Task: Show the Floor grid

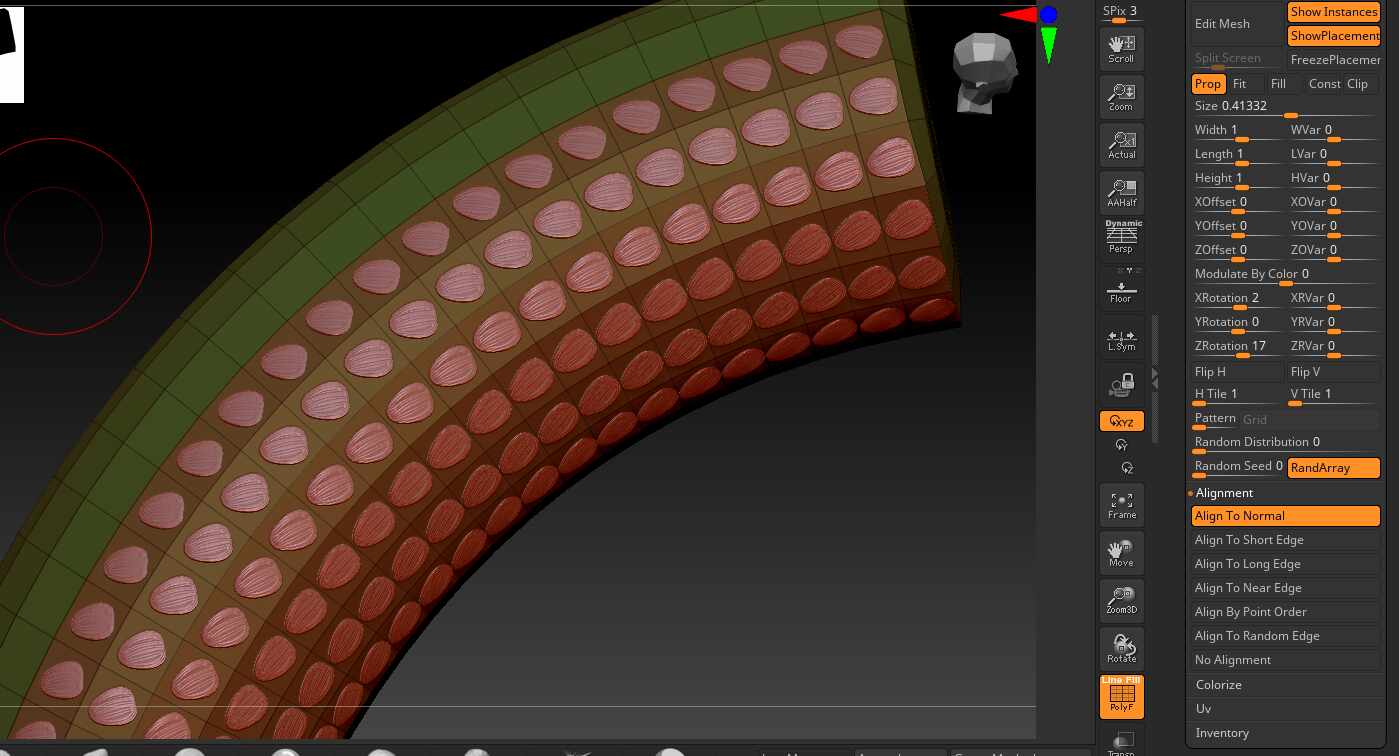Action: click(x=1121, y=287)
